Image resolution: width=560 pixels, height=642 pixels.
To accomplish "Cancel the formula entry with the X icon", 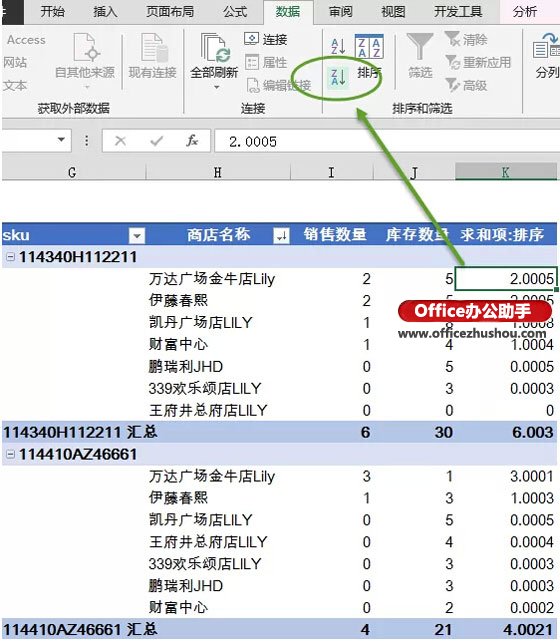I will [120, 141].
